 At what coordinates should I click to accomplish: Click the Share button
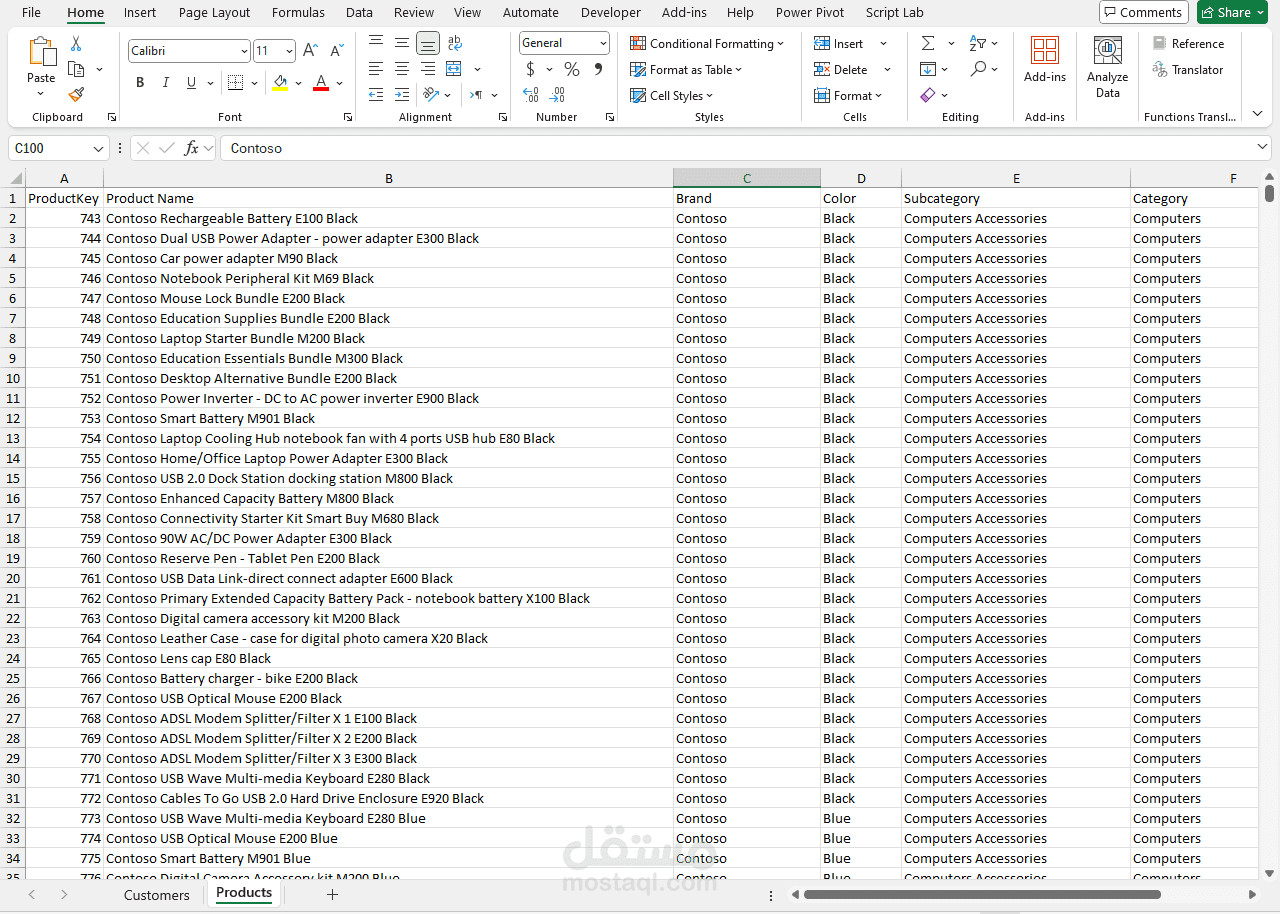tap(1232, 12)
